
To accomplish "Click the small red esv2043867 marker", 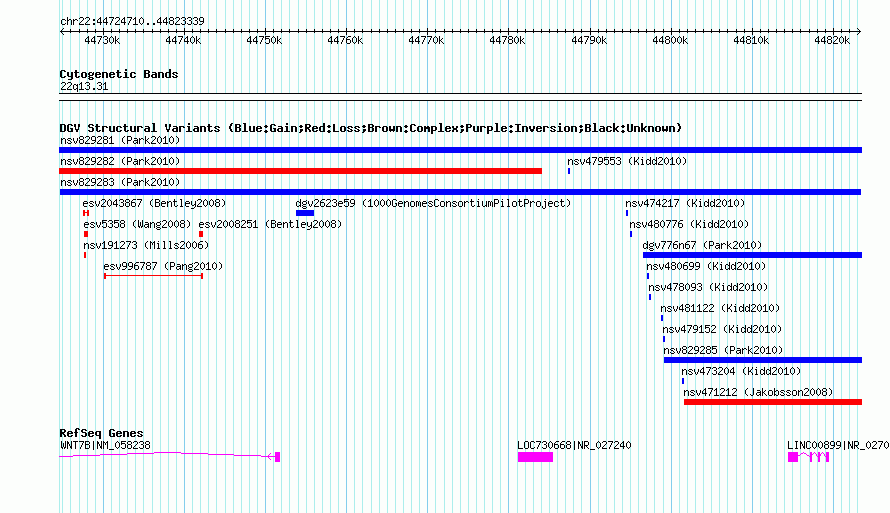I will coord(86,213).
